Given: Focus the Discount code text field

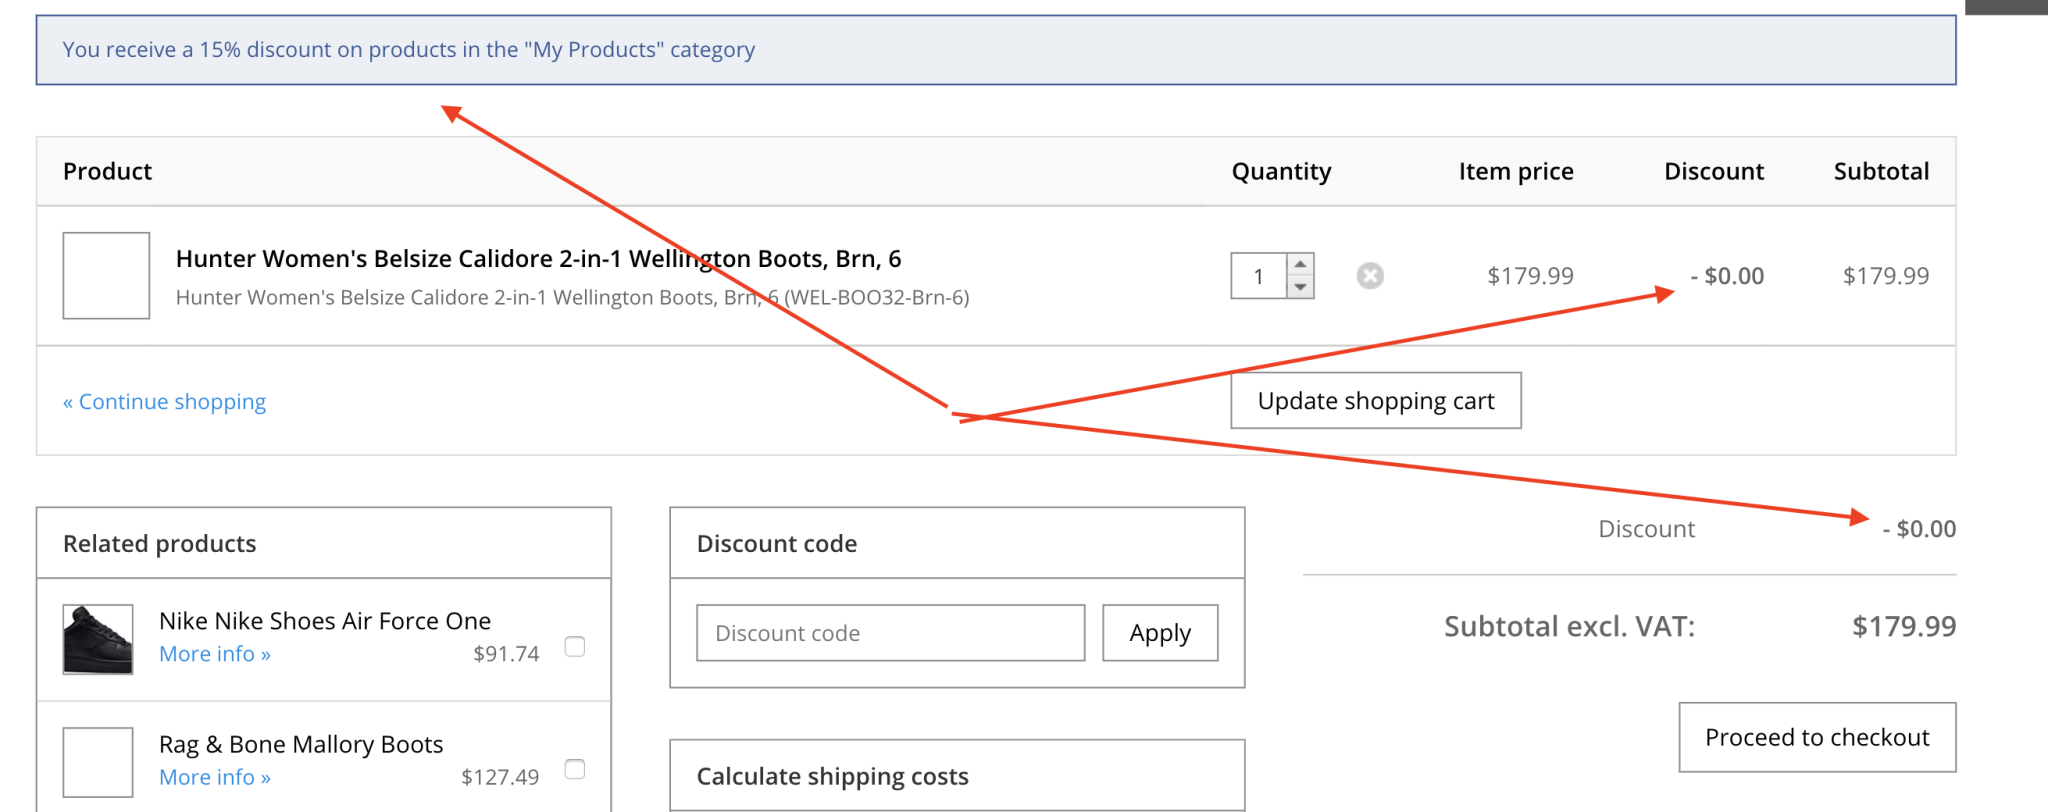Looking at the screenshot, I should 890,633.
